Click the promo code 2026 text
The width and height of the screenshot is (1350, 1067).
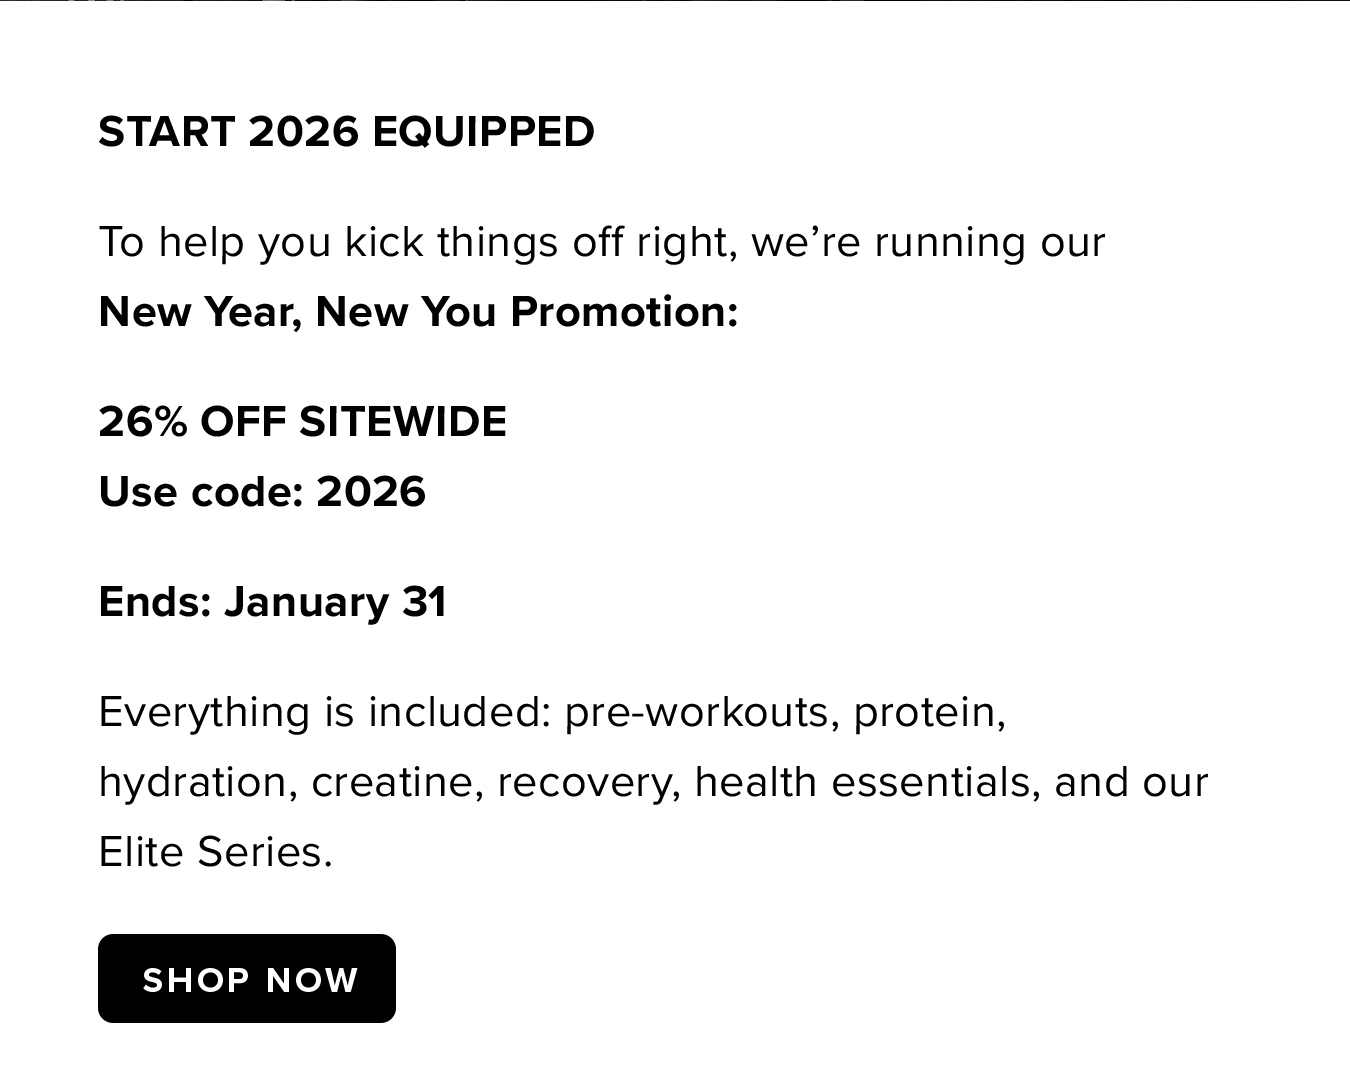tap(370, 491)
